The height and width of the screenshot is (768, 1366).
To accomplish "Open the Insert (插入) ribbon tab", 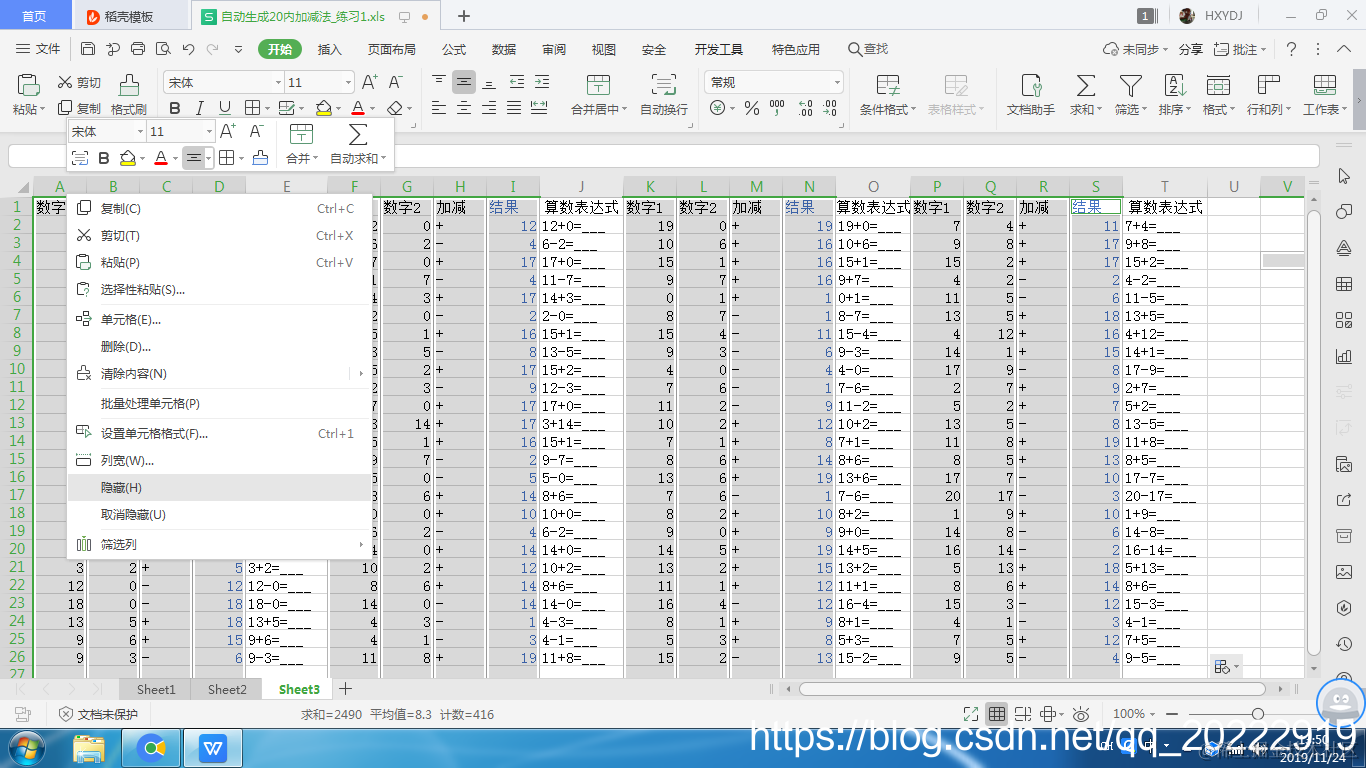I will coord(329,49).
